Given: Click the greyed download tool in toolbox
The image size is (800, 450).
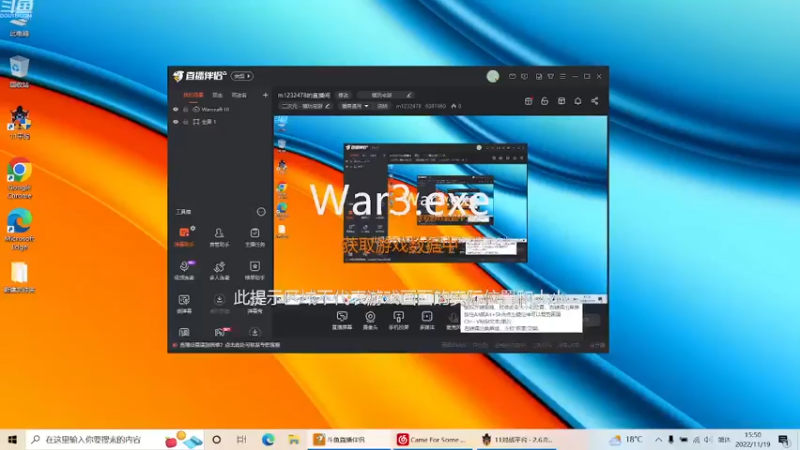Looking at the screenshot, I should point(219,304).
